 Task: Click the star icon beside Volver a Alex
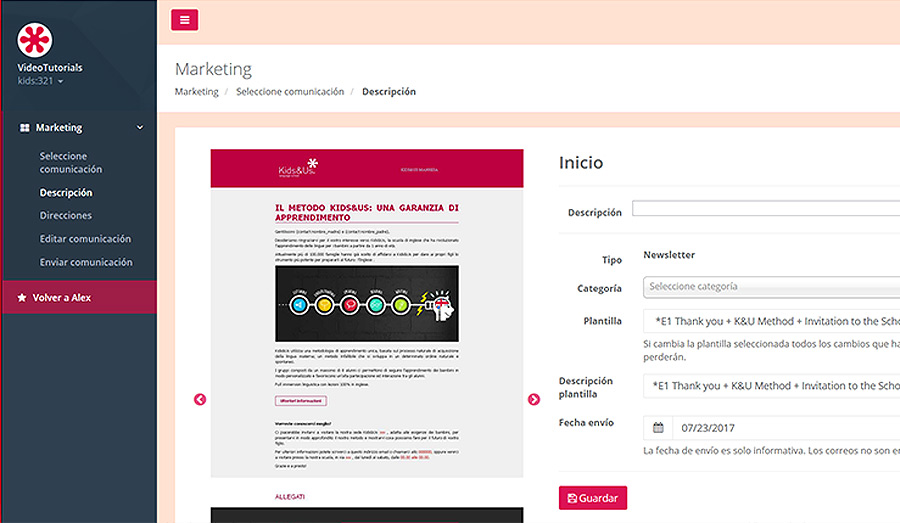click(x=22, y=297)
